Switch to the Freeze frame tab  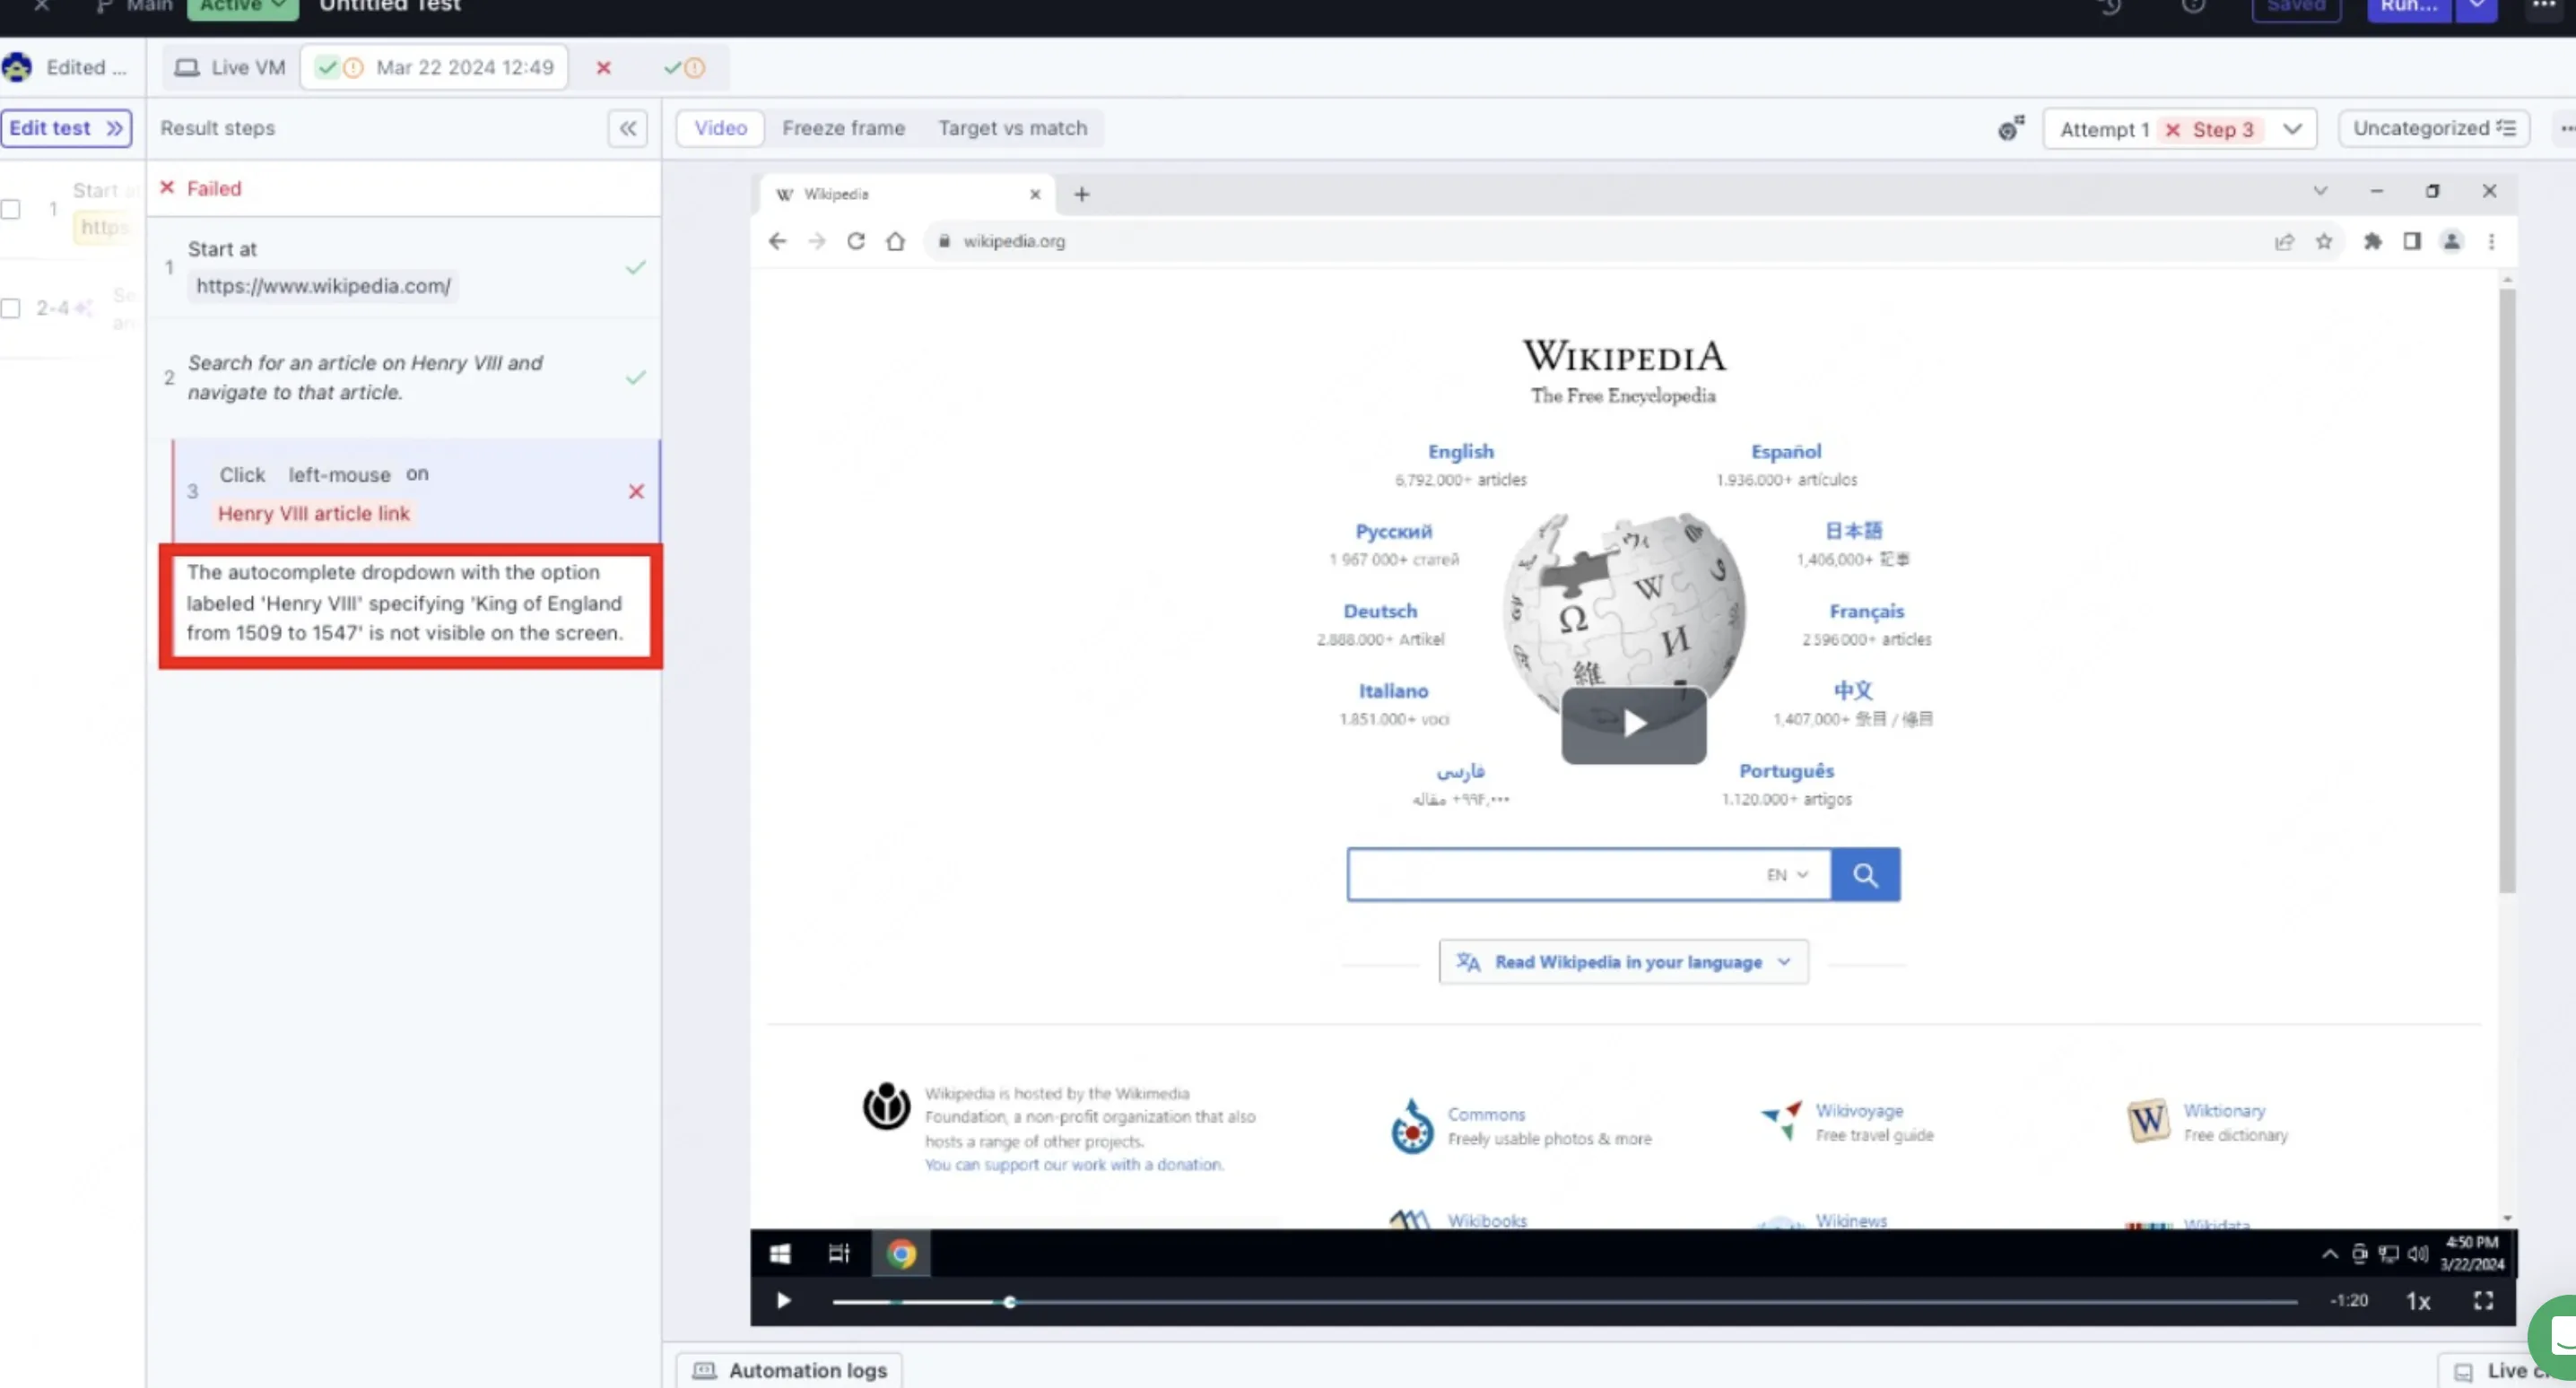pyautogui.click(x=843, y=128)
